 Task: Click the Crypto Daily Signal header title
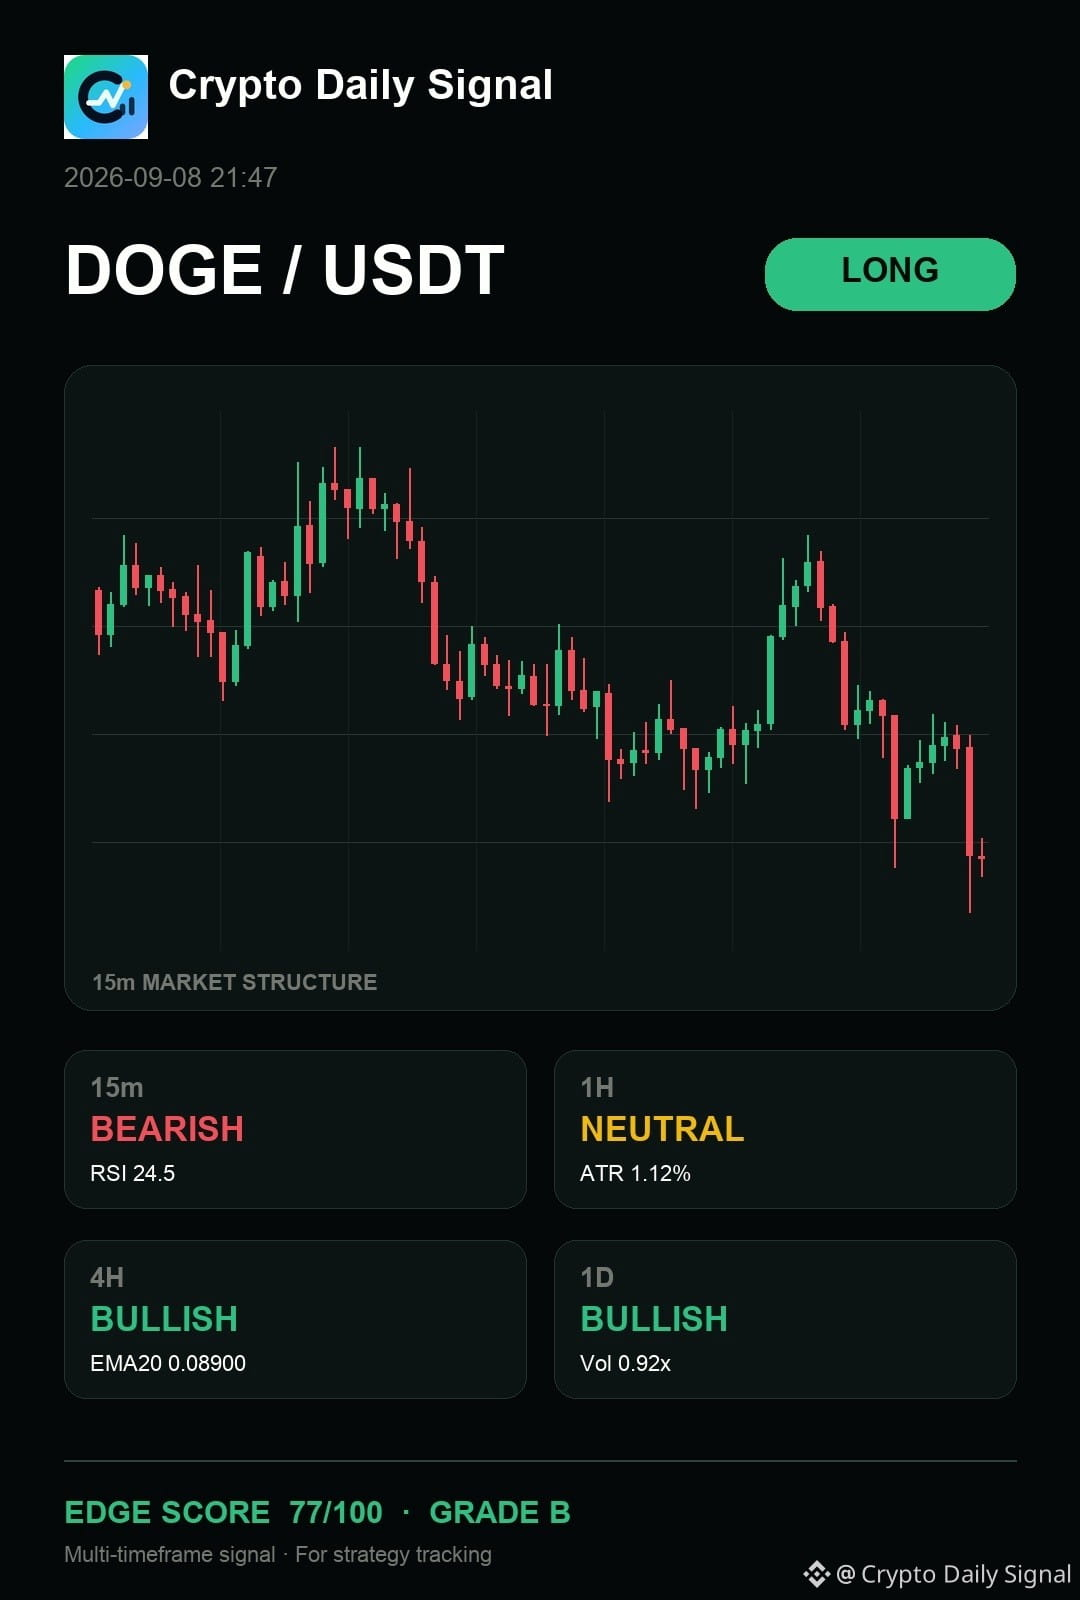(x=360, y=86)
